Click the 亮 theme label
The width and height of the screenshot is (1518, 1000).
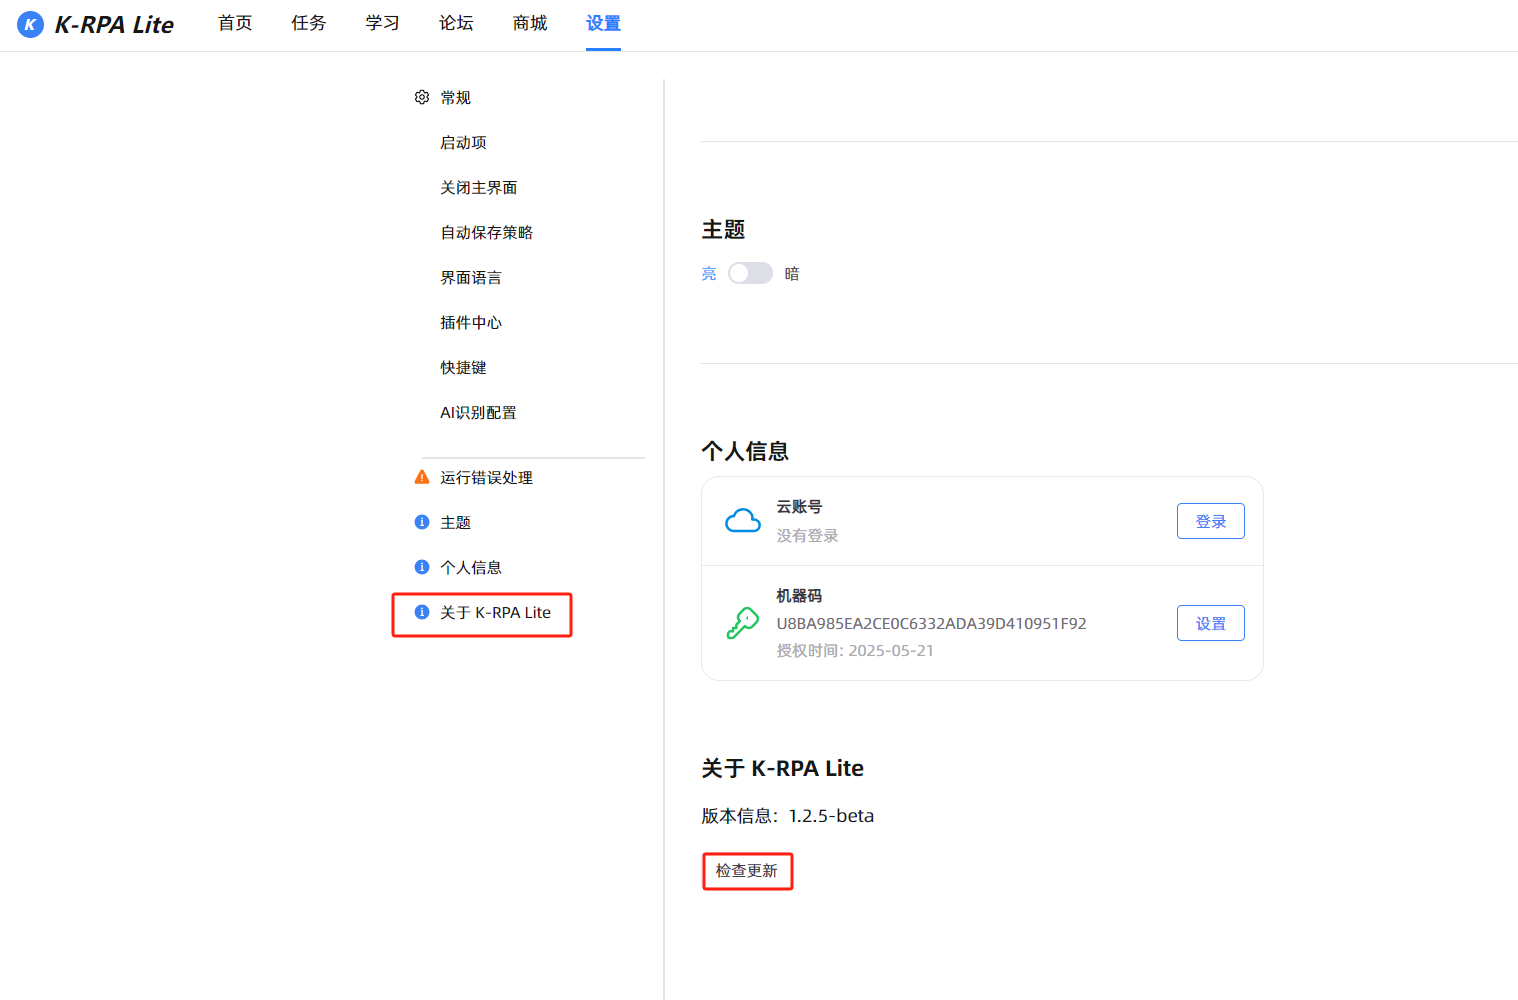(709, 273)
